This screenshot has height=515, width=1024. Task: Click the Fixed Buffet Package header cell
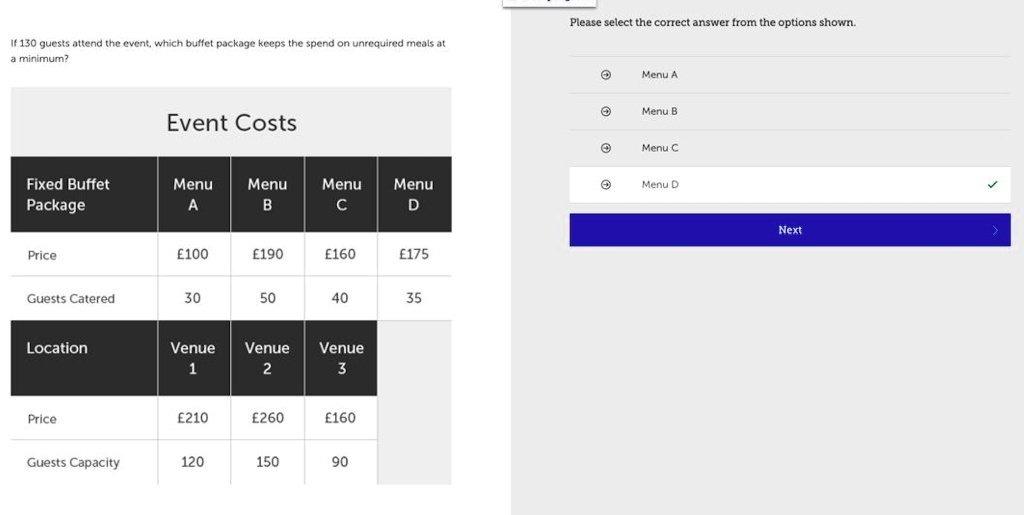68,194
